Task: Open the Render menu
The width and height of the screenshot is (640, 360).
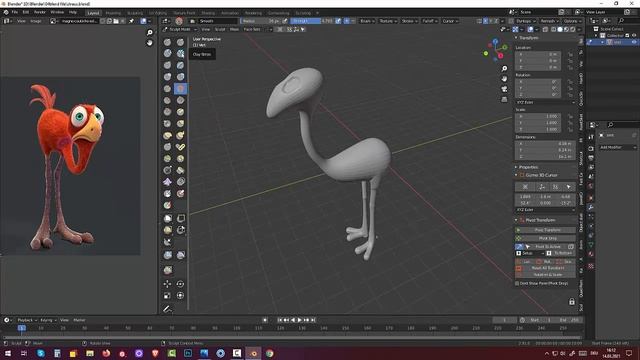Action: (40, 12)
